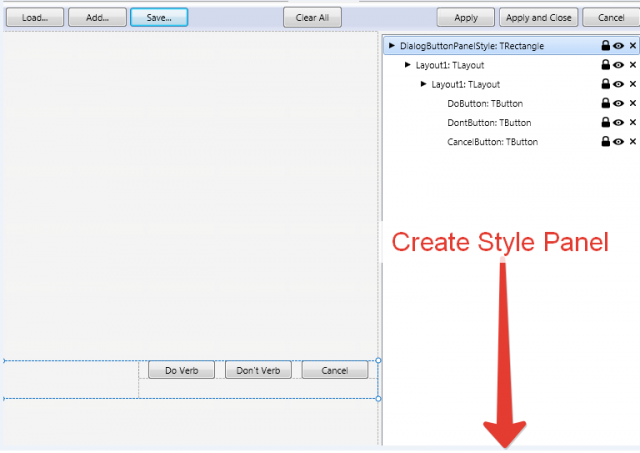Select DialogButtonPanelStyle: TRectangle row
This screenshot has height=453, width=640.
(x=511, y=46)
